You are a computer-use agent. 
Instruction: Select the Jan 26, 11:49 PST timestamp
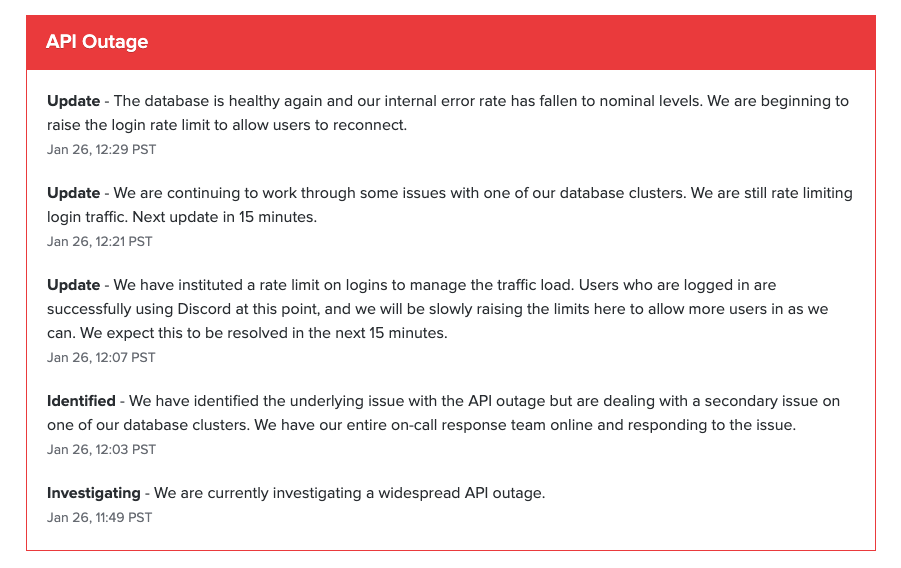point(99,517)
